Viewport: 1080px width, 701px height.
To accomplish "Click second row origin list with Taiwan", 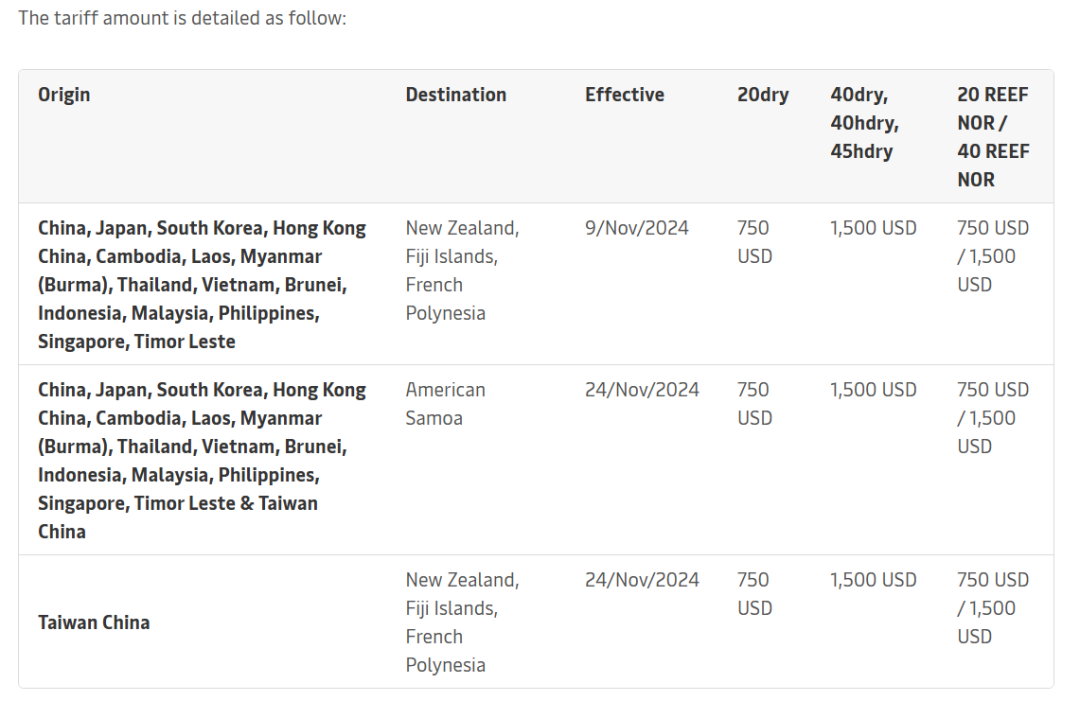I will point(202,460).
